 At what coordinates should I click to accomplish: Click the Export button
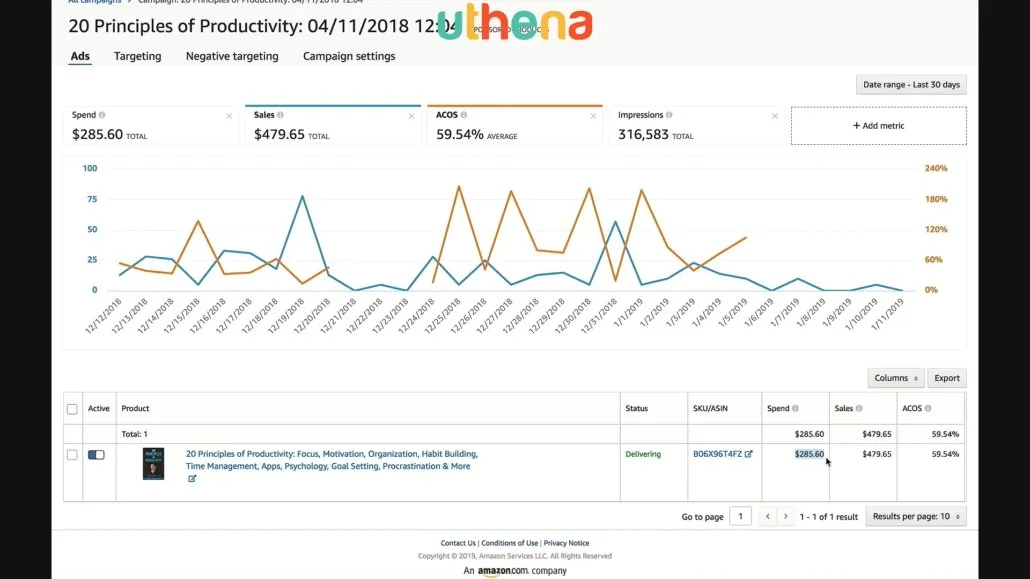[x=947, y=378]
